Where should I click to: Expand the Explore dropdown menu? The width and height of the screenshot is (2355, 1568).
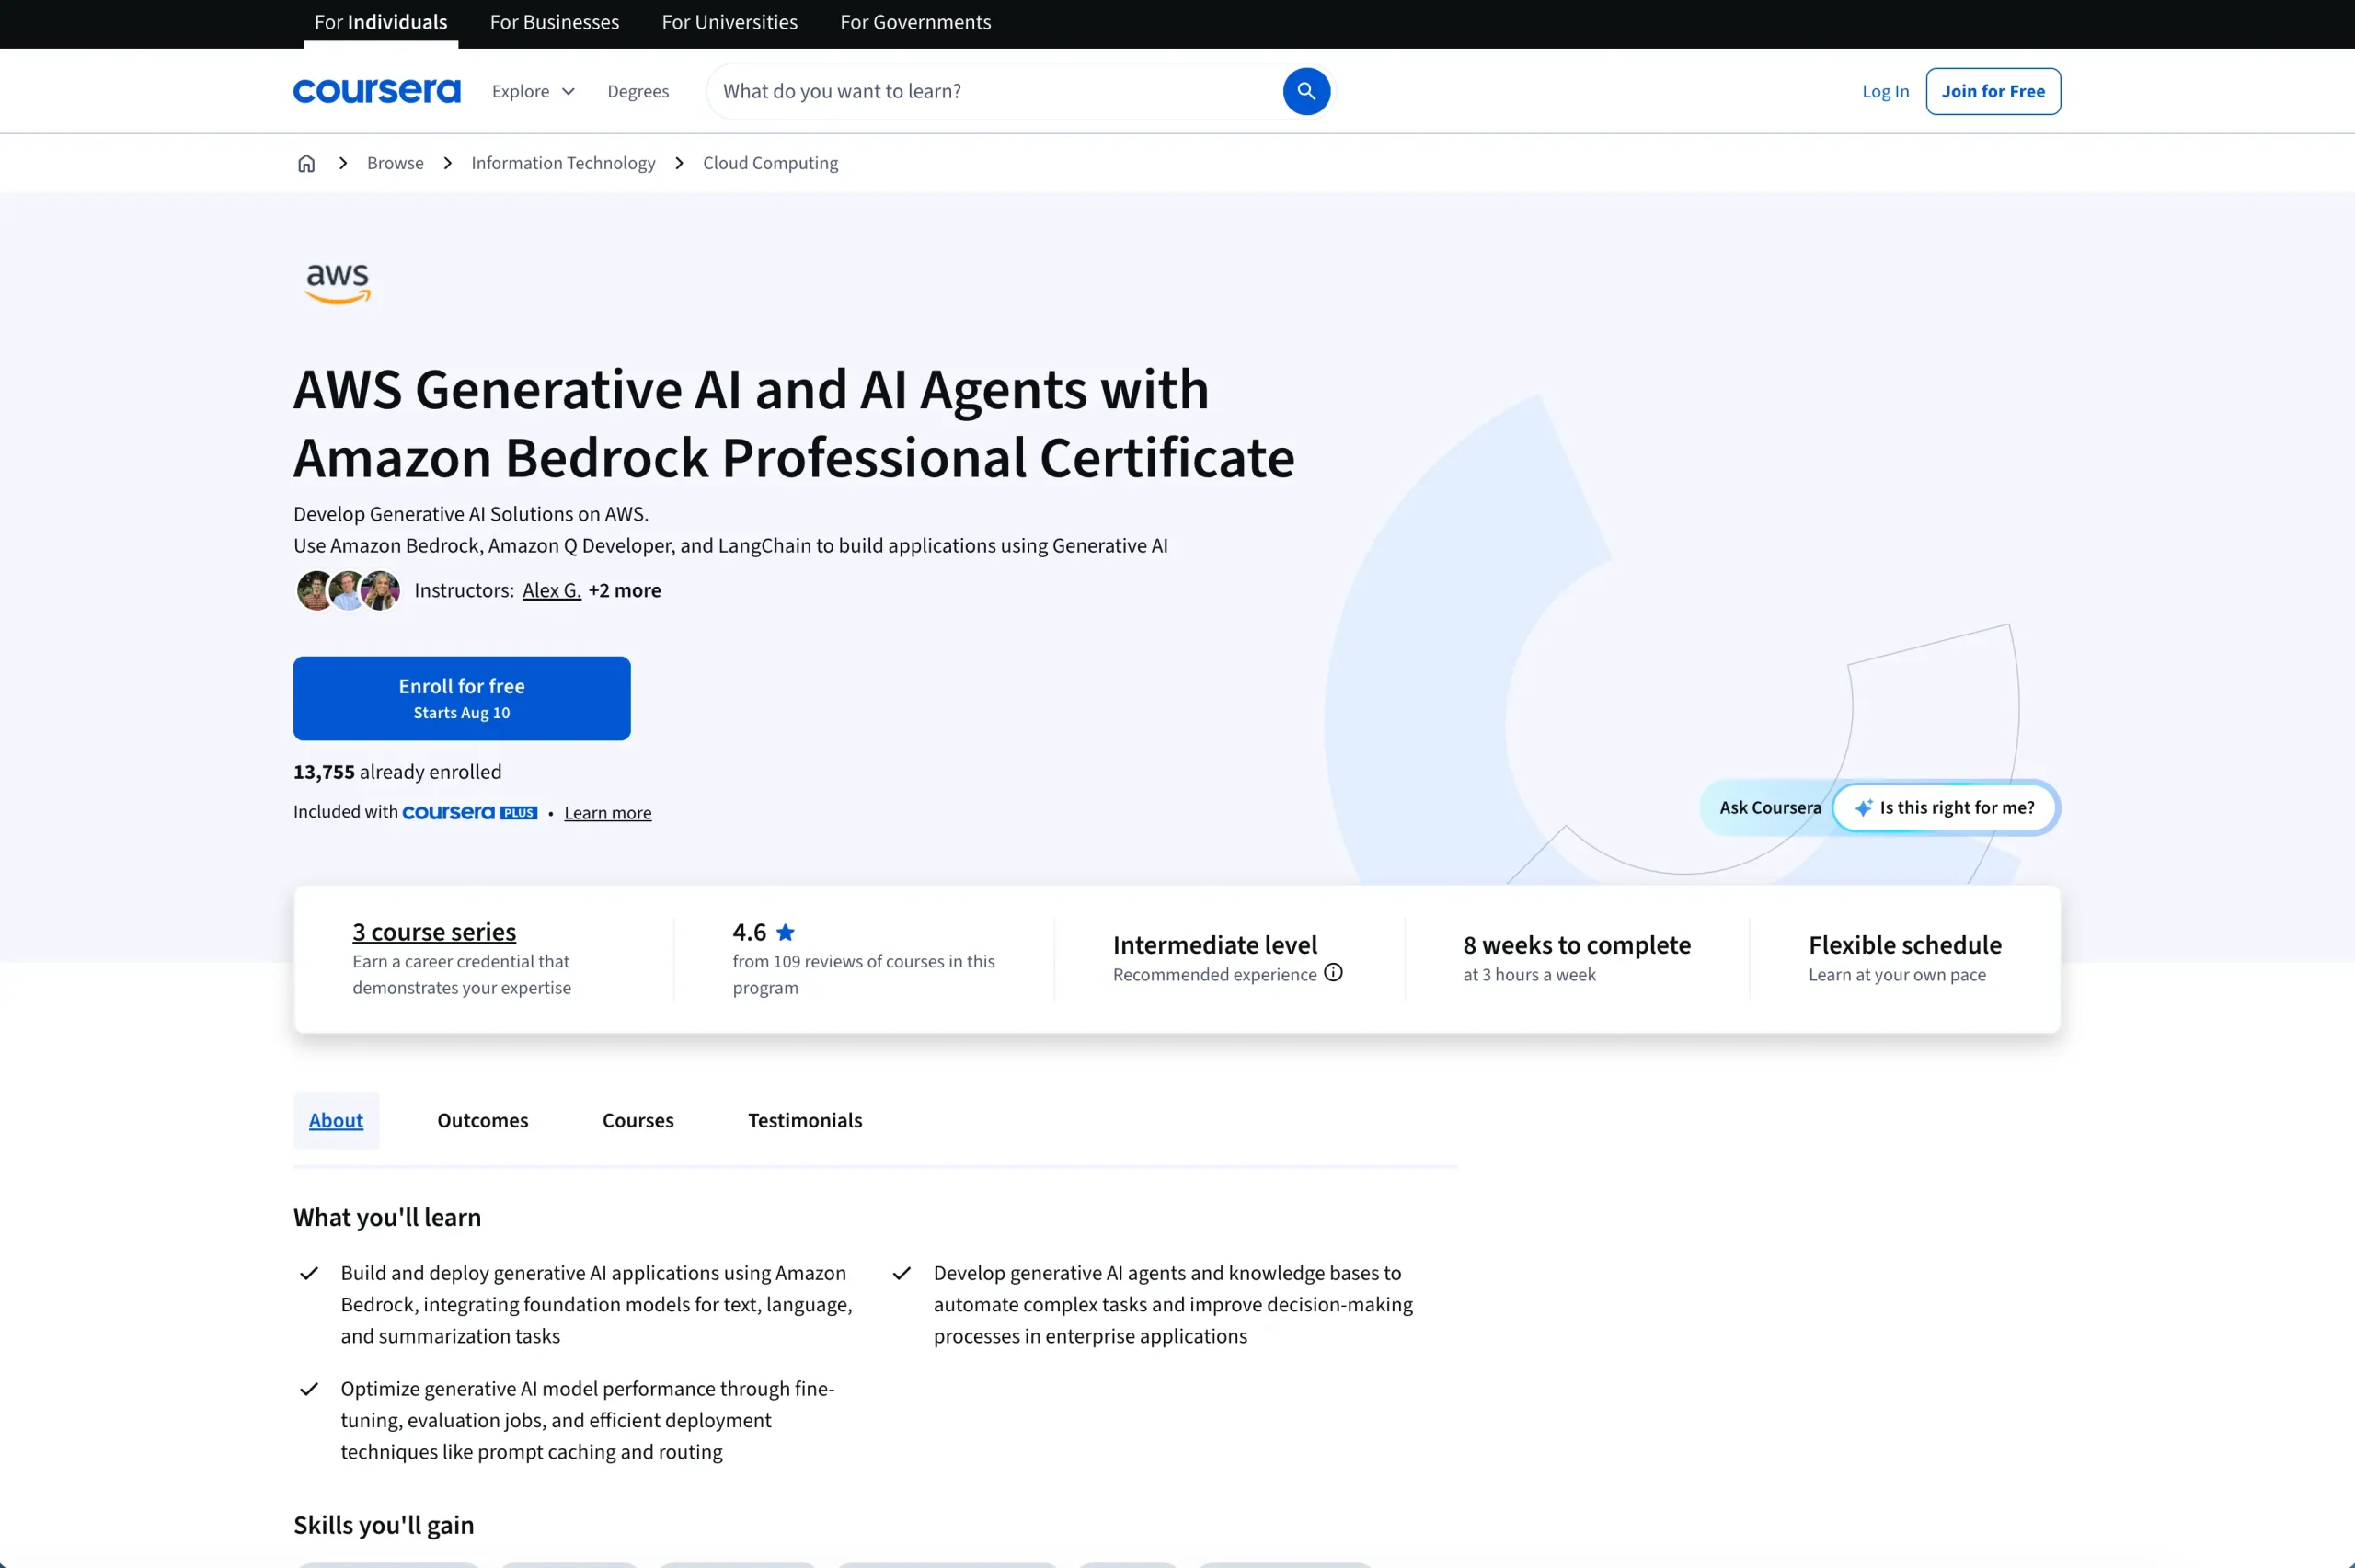click(x=533, y=91)
